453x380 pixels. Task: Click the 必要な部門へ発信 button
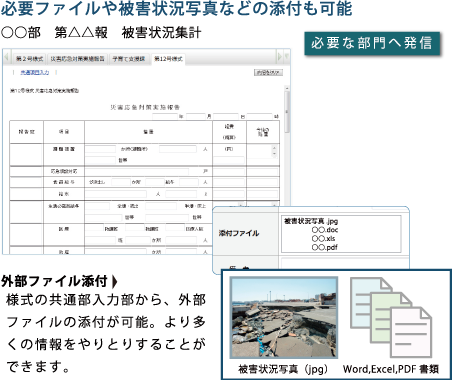click(x=372, y=43)
